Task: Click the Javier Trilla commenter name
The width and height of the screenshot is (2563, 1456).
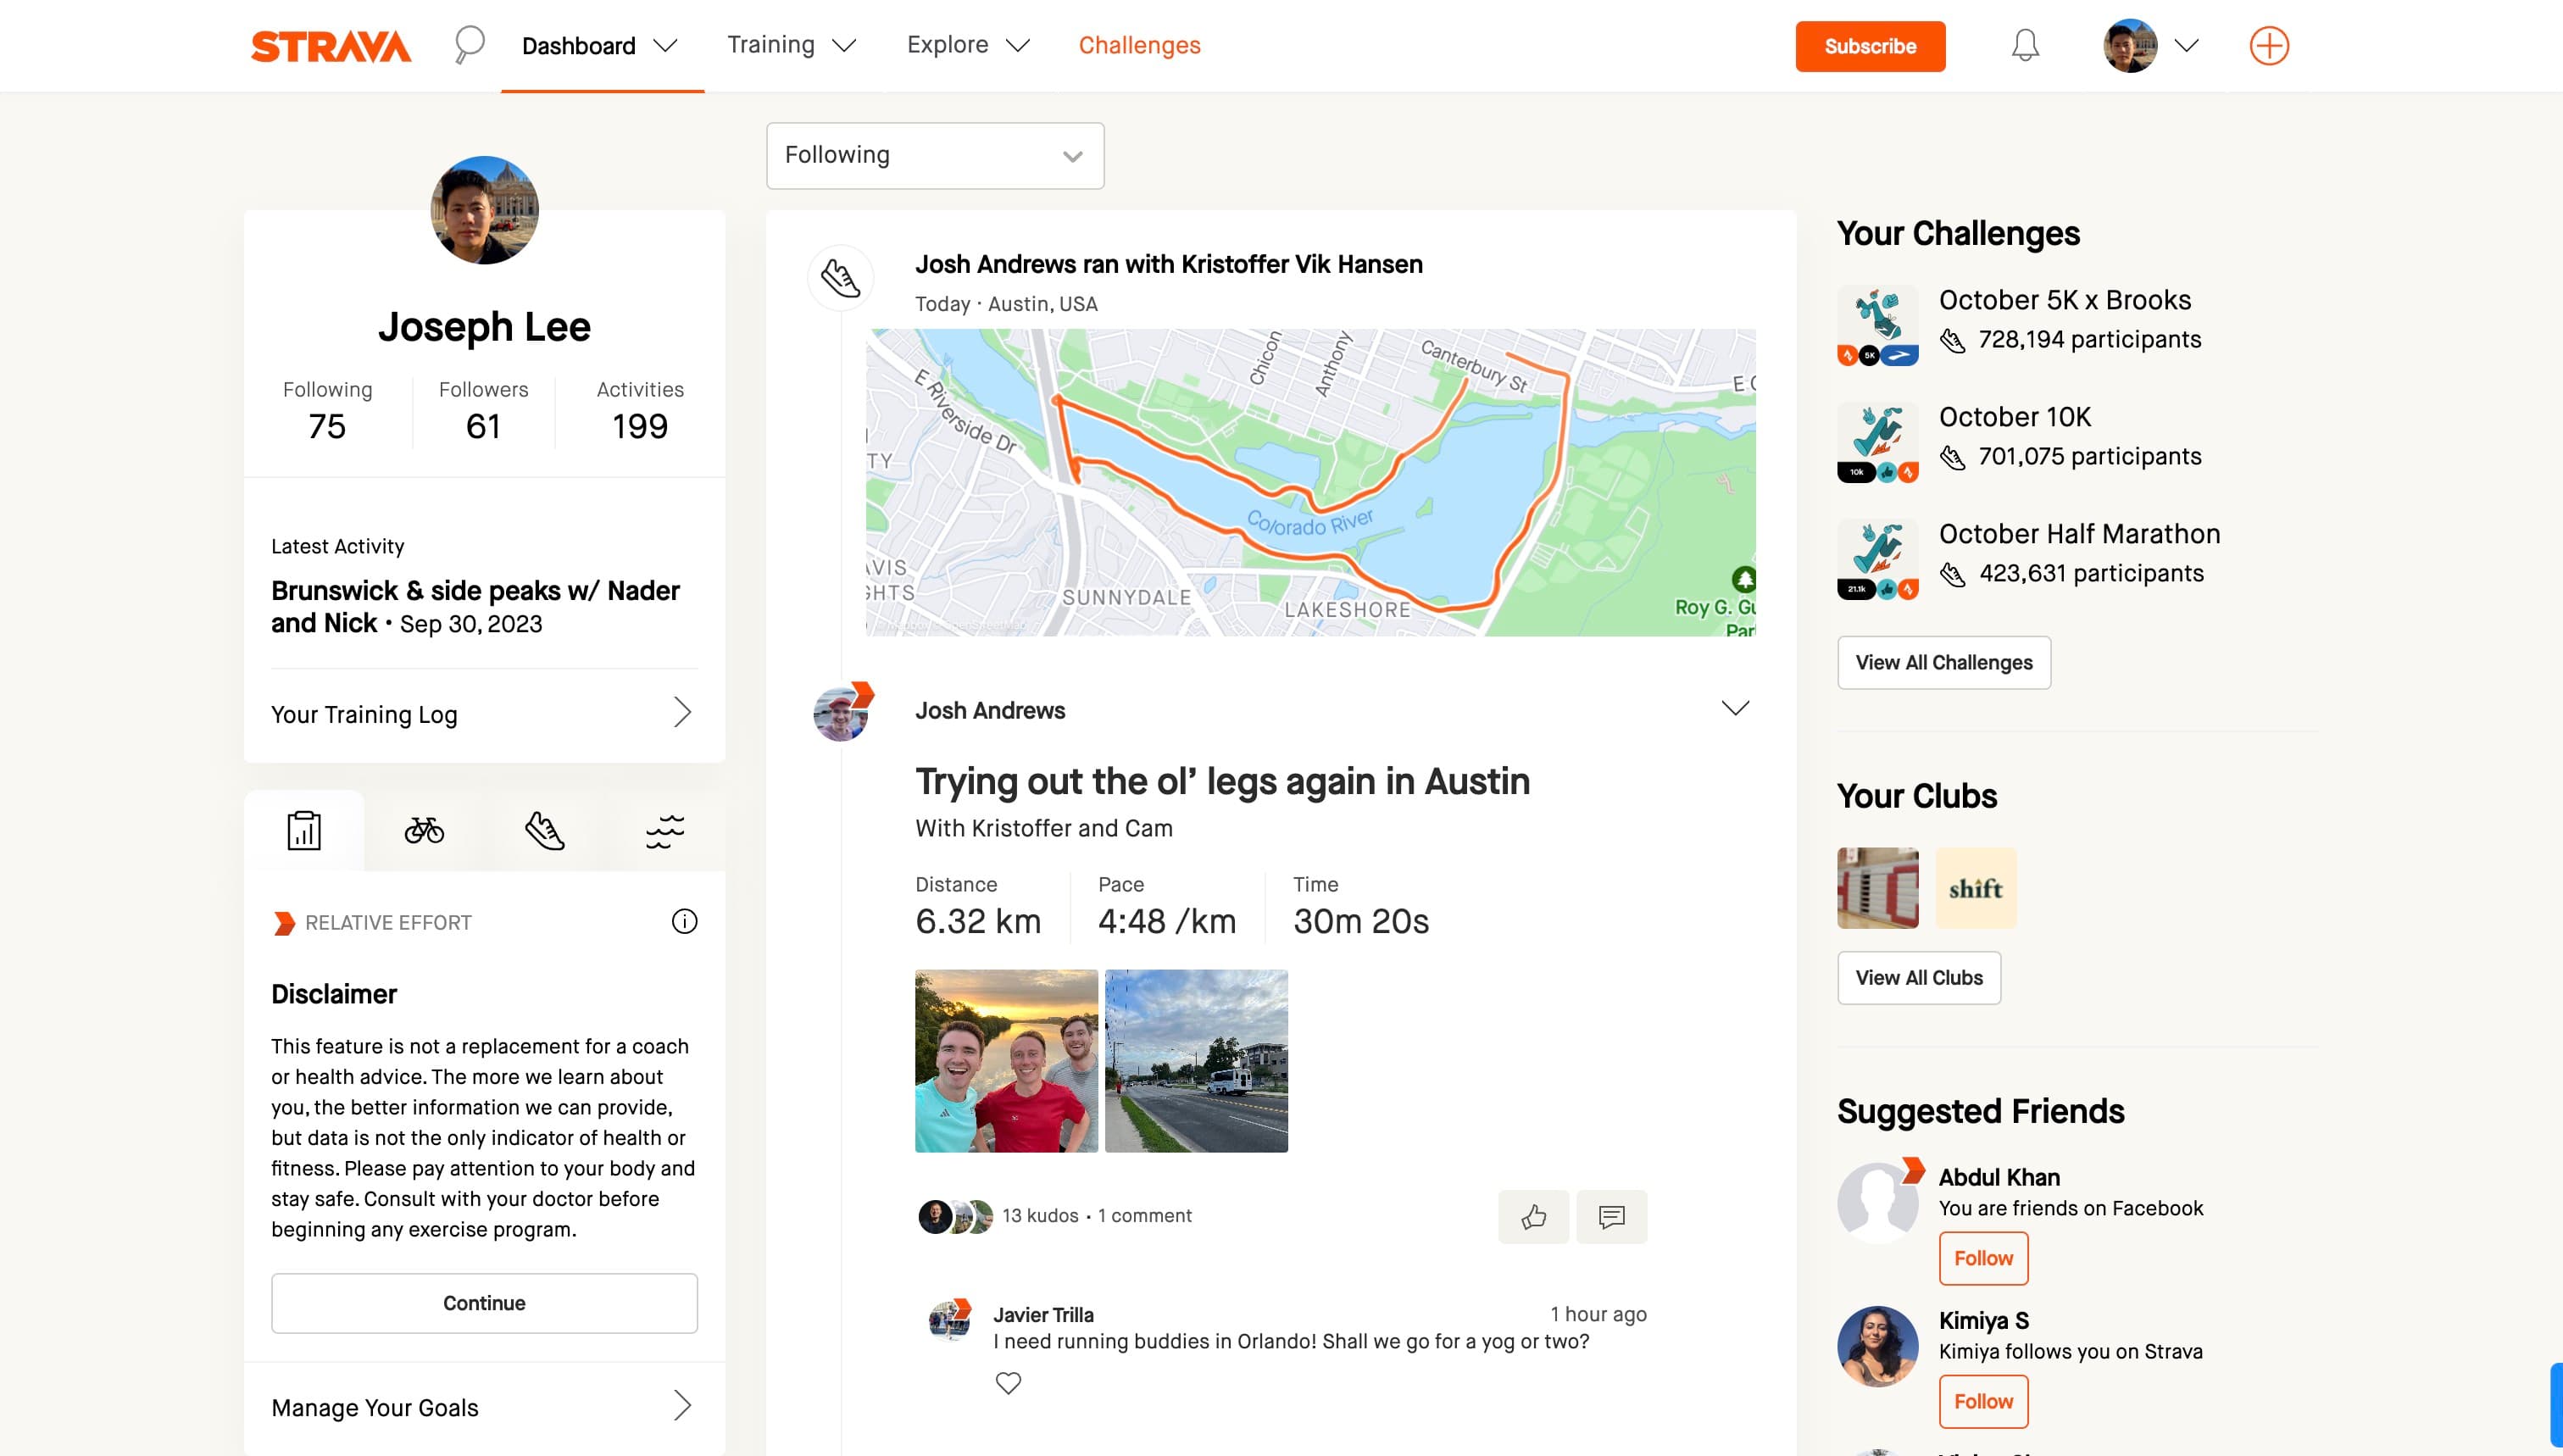Action: pos(1043,1315)
